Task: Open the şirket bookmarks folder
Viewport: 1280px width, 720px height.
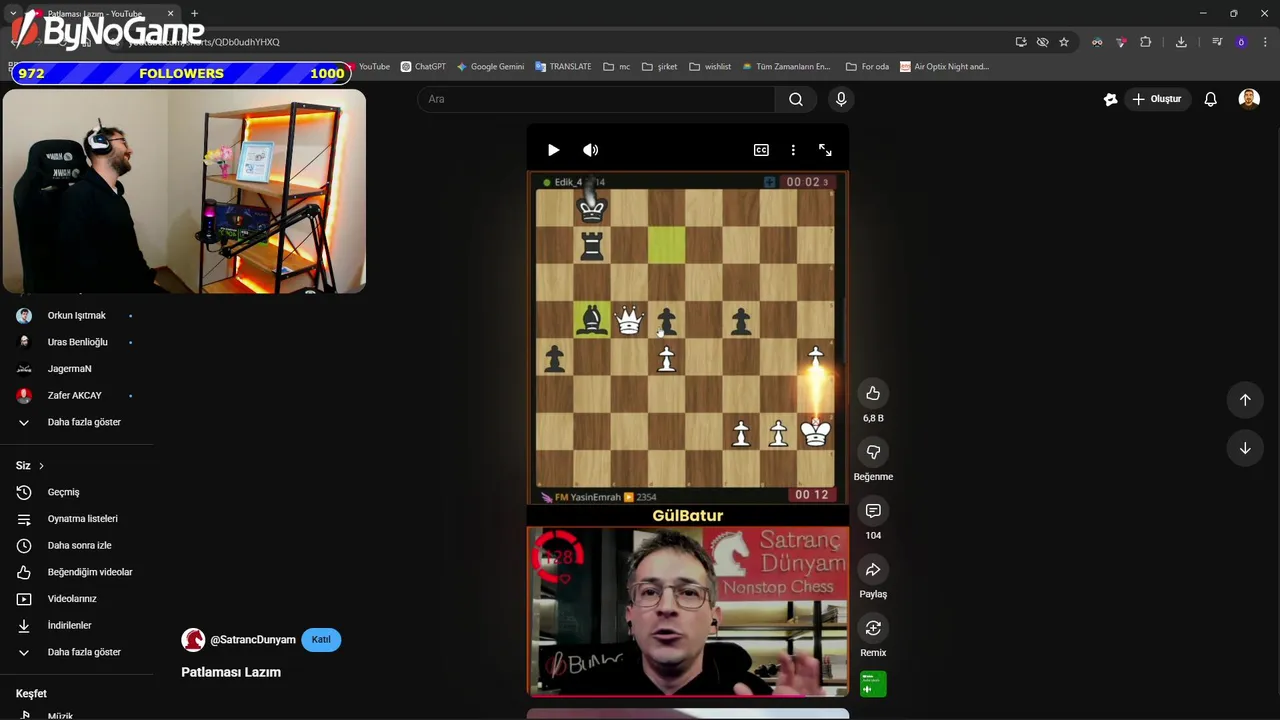Action: point(660,67)
